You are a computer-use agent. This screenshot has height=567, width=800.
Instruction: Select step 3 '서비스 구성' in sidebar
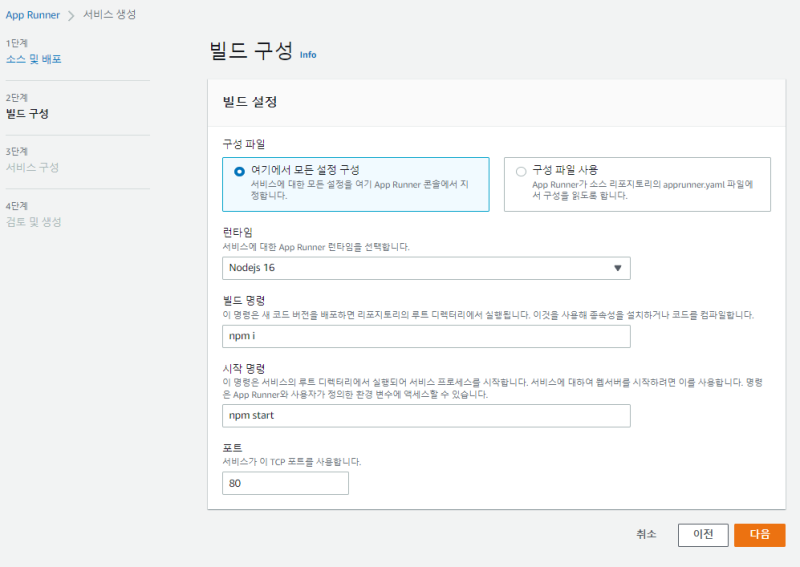[x=32, y=167]
